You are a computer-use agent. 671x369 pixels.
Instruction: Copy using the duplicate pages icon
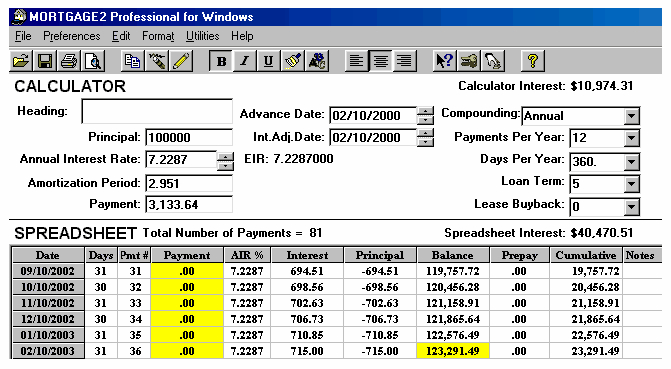[x=133, y=61]
